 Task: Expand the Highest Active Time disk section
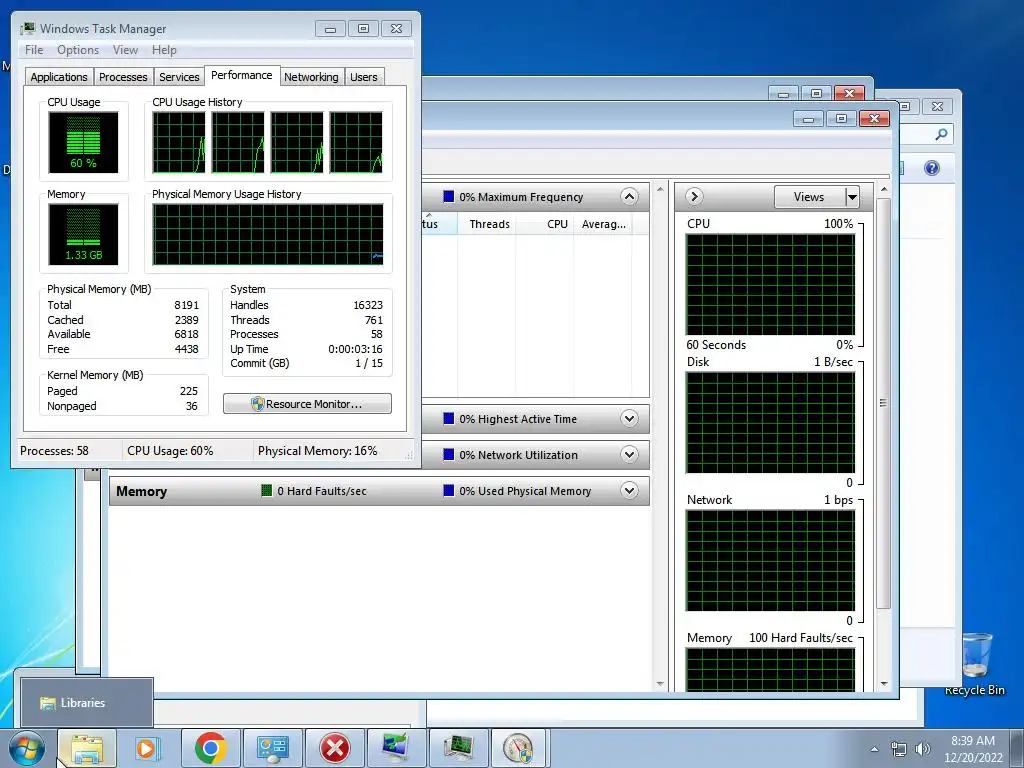point(629,419)
